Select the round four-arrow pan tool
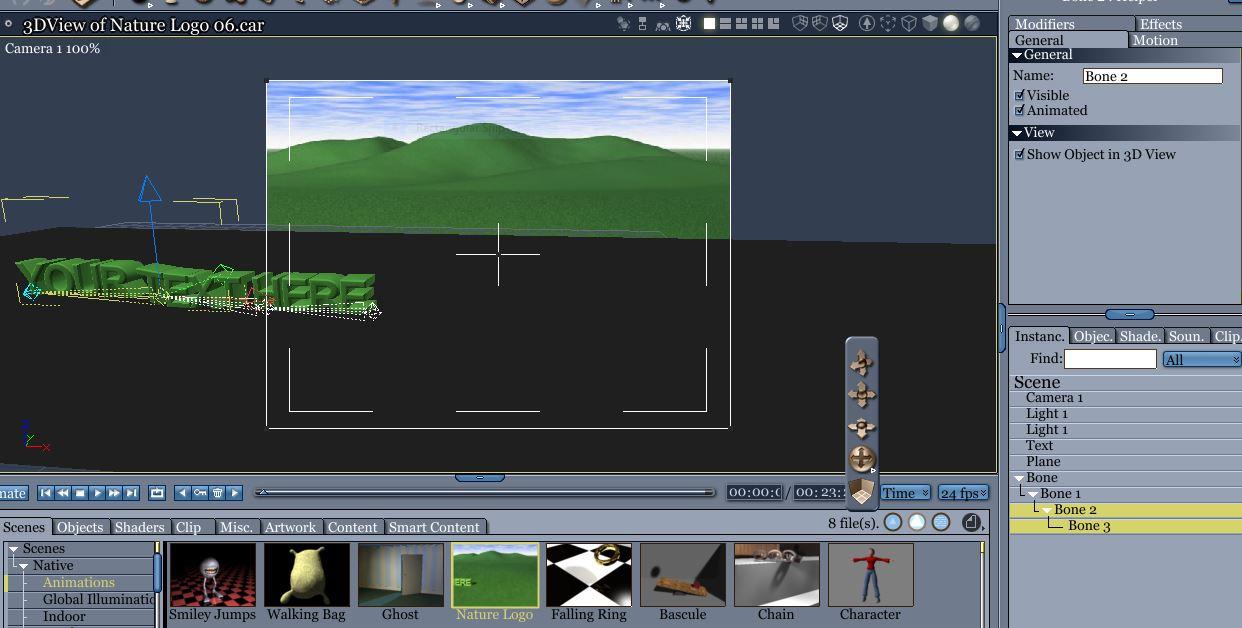 (862, 459)
